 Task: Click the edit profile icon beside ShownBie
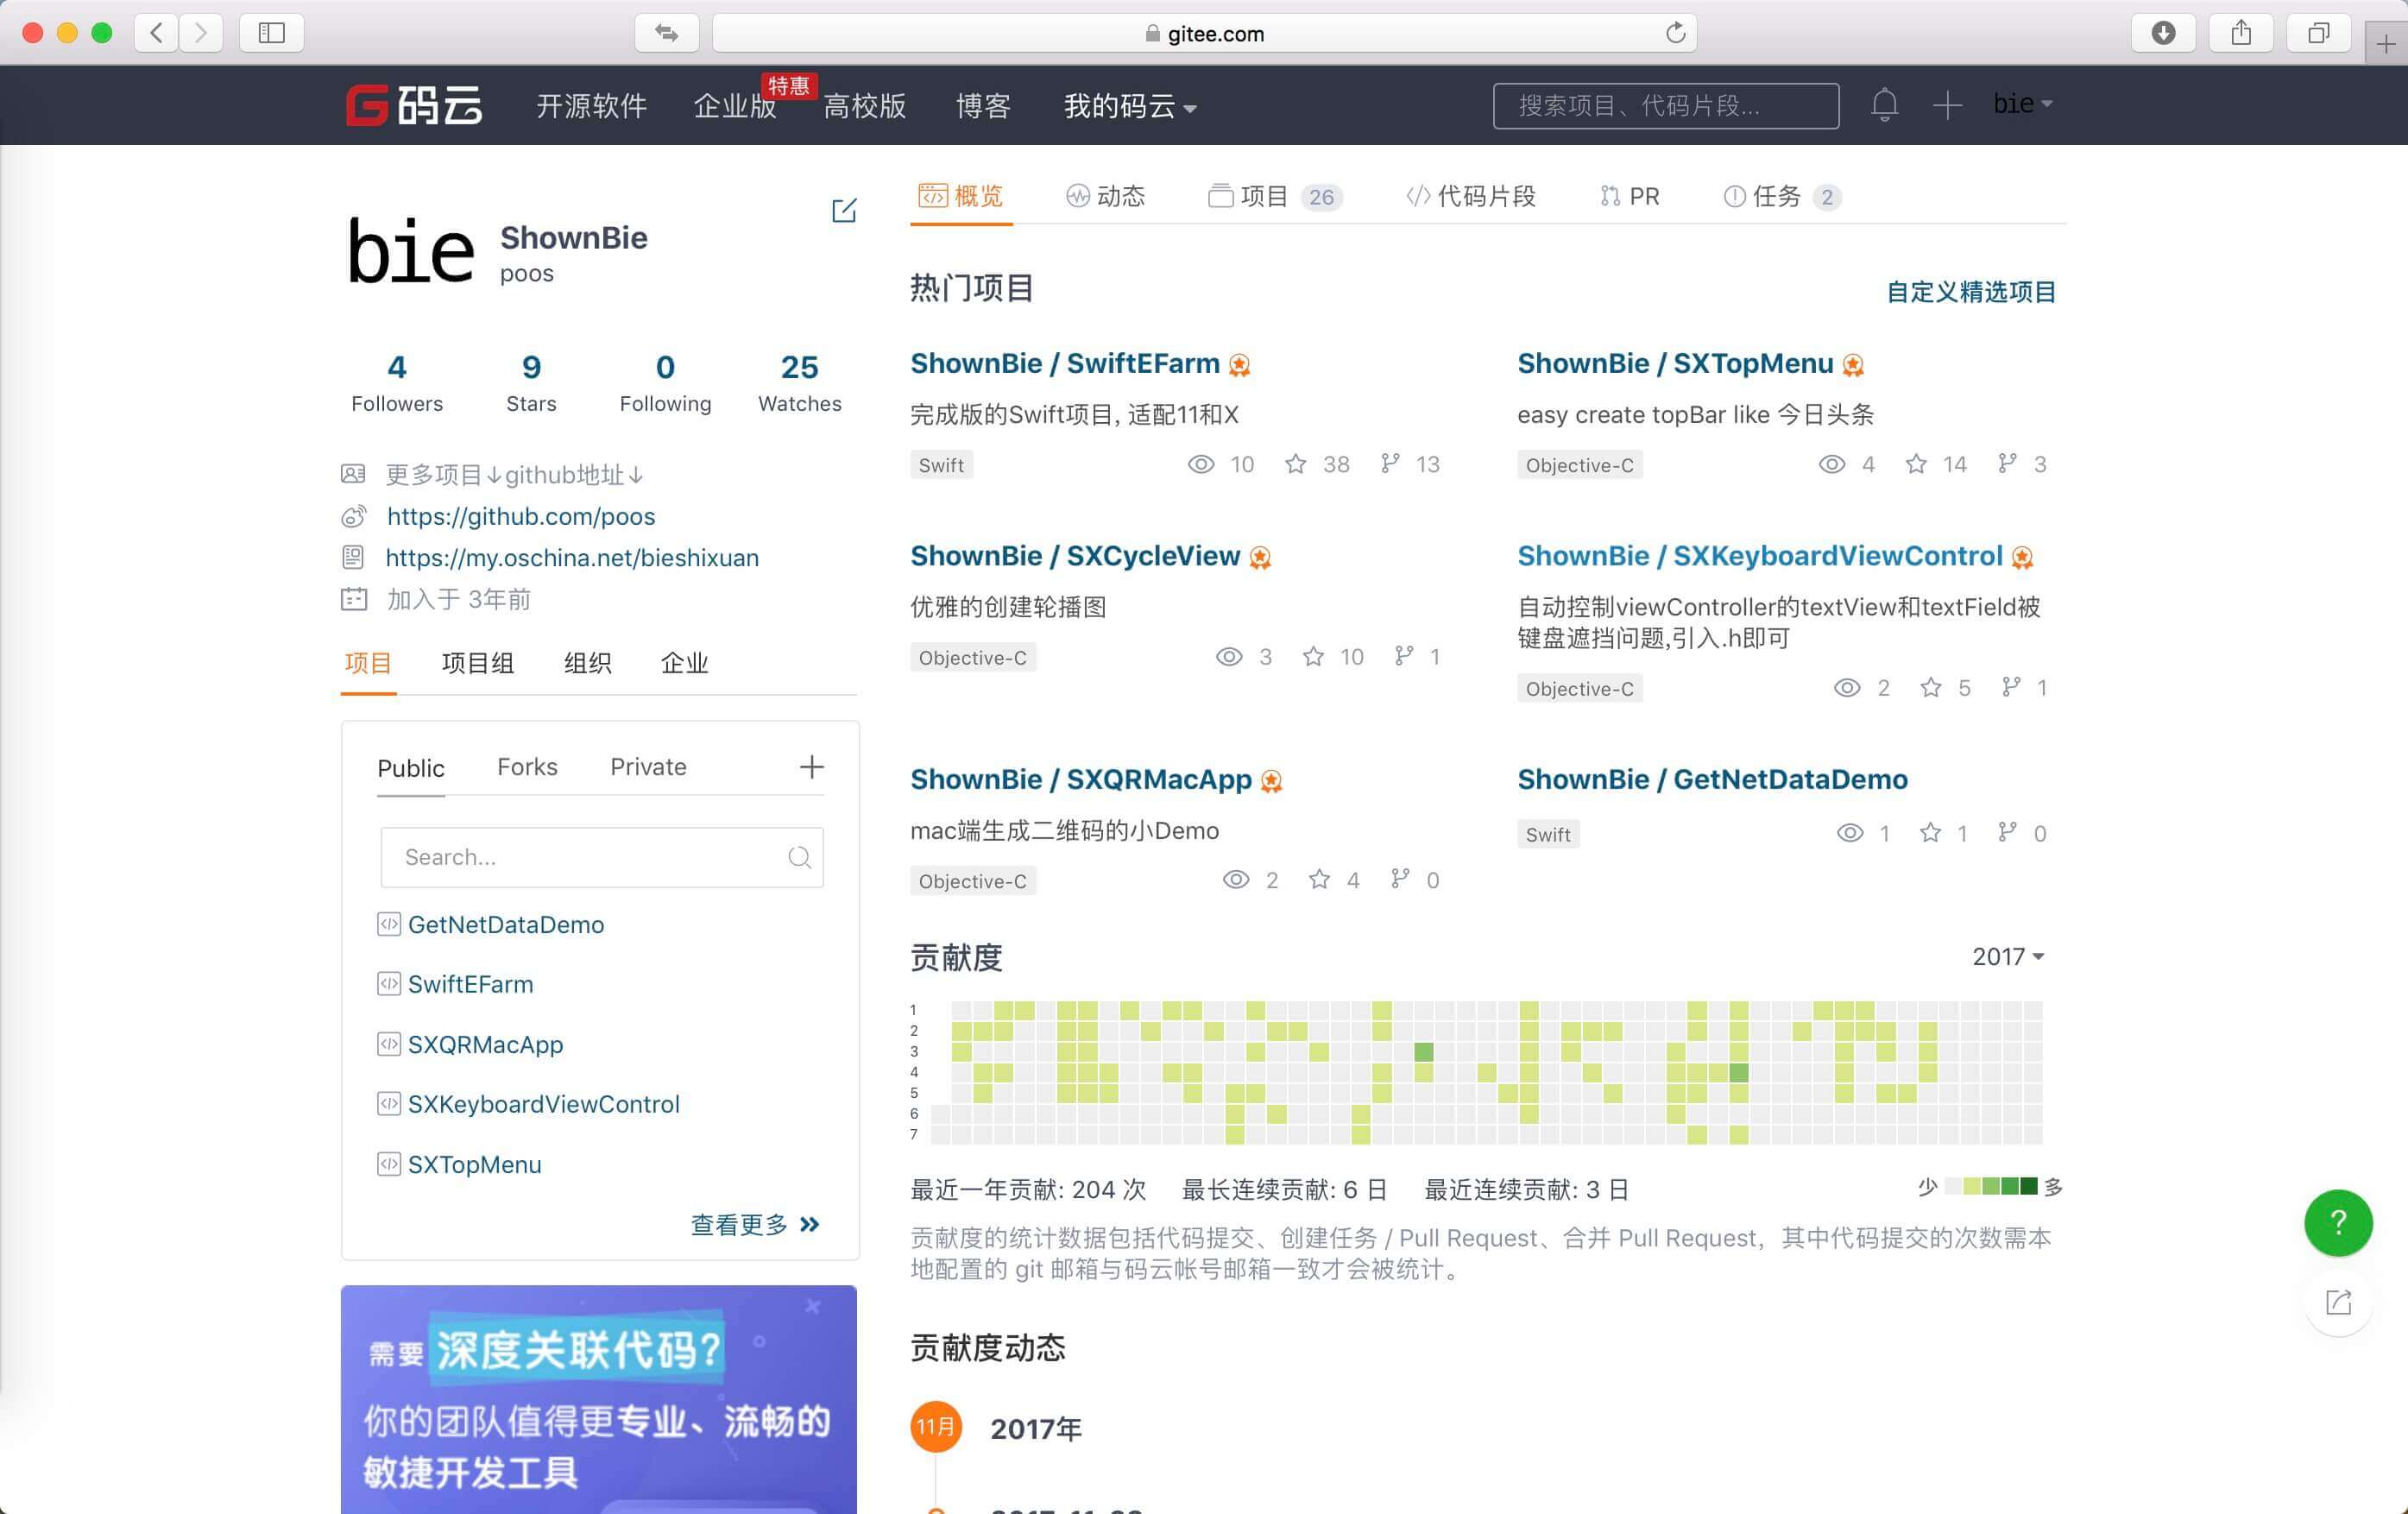click(x=844, y=211)
